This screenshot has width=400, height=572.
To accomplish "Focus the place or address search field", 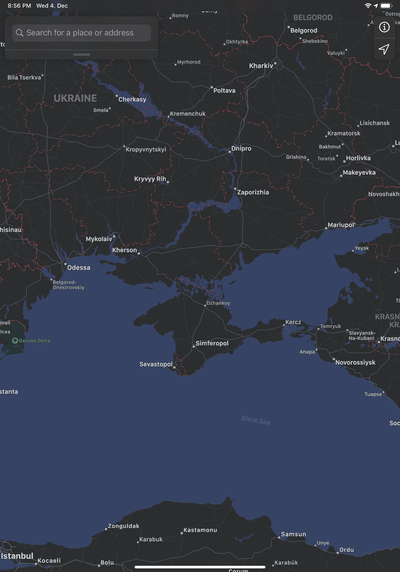I will click(x=81, y=33).
